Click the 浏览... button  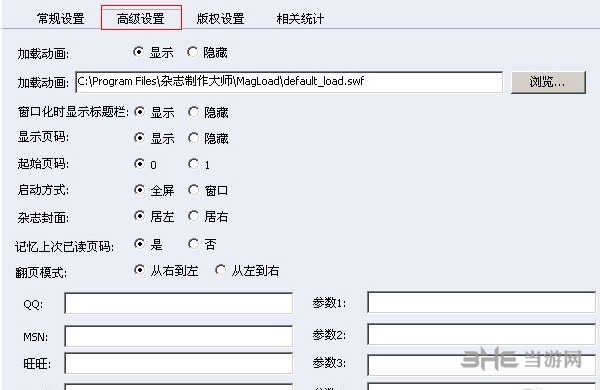point(548,82)
